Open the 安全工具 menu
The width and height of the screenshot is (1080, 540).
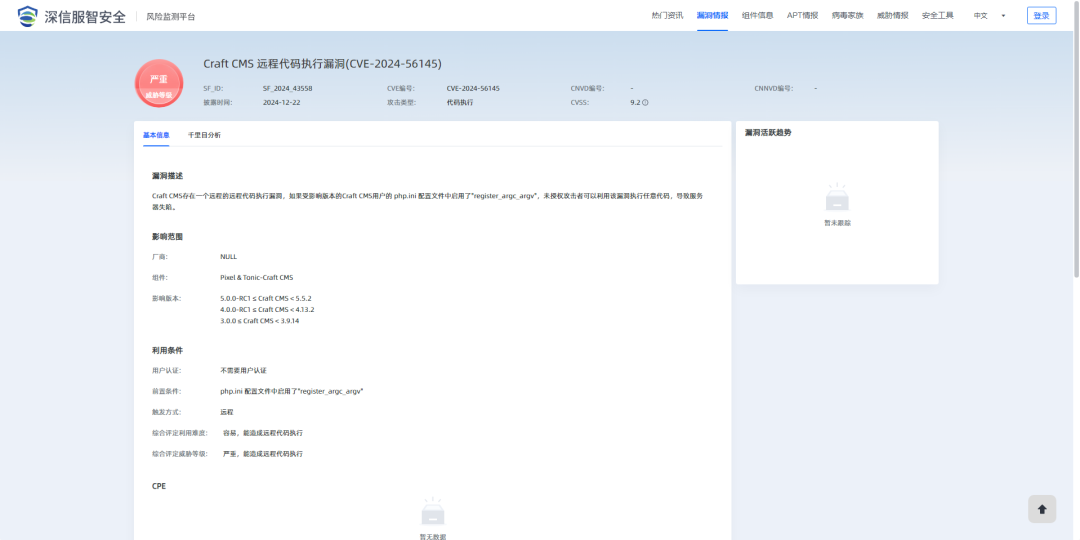937,15
